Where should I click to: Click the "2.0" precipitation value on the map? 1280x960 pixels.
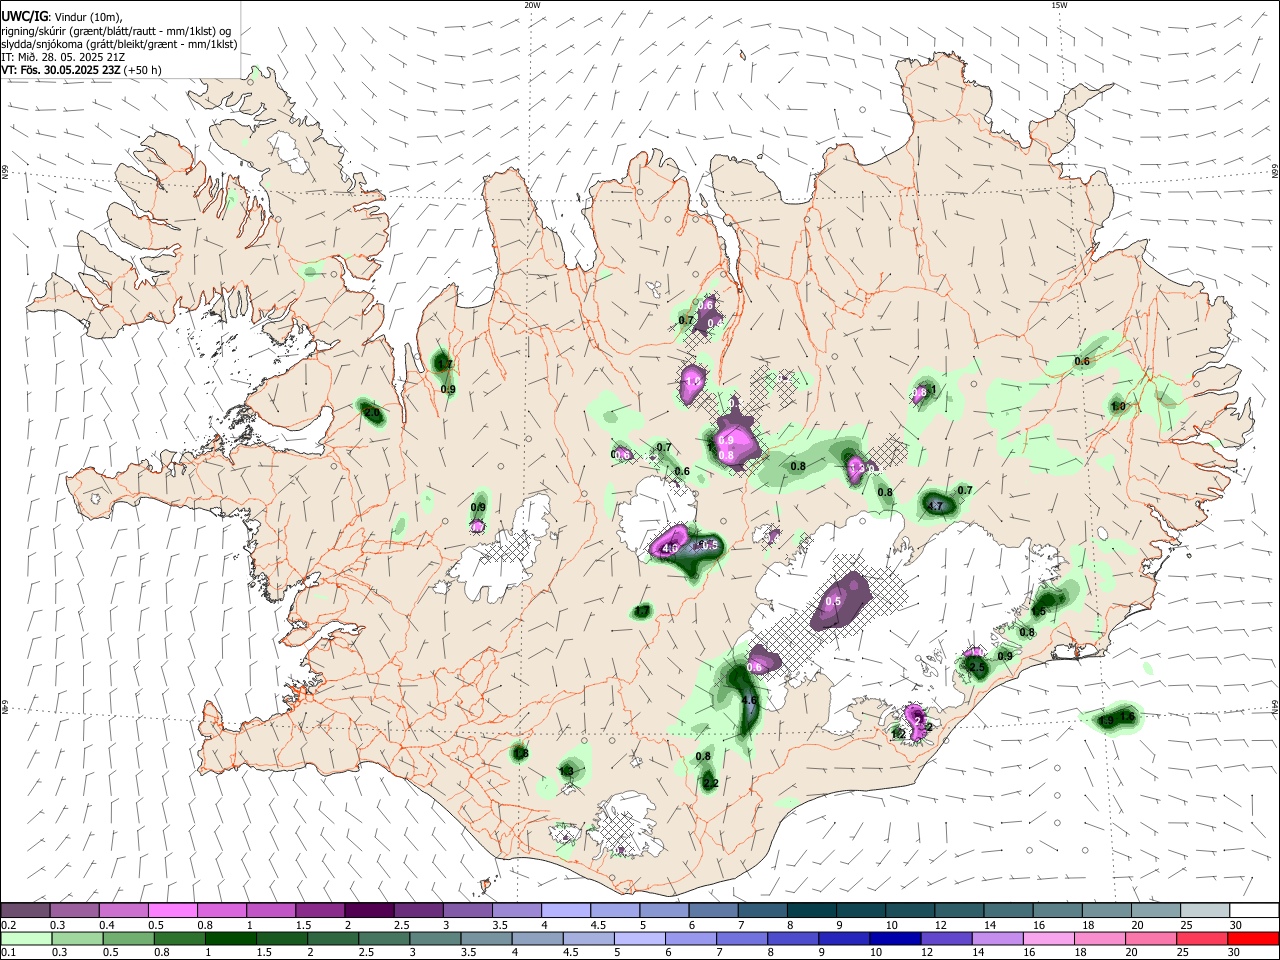(x=372, y=412)
